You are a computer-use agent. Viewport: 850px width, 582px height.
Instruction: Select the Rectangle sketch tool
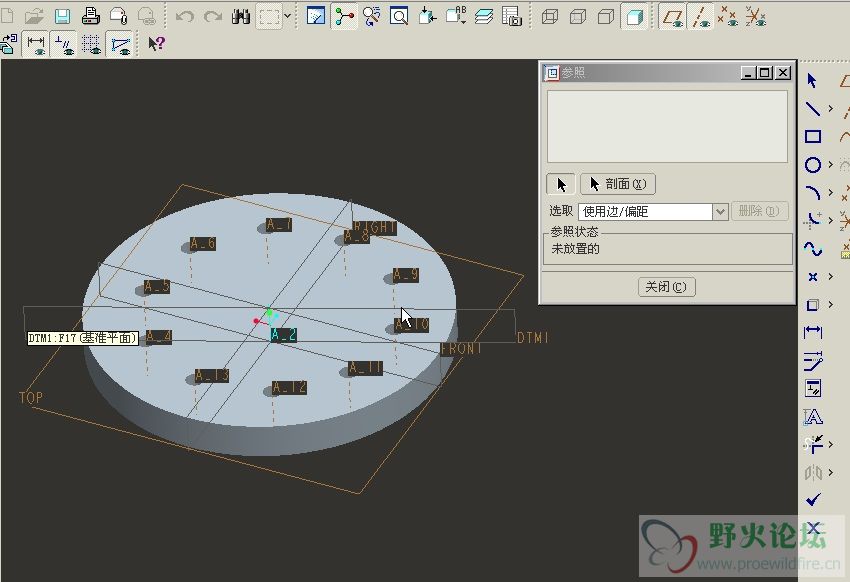(813, 137)
